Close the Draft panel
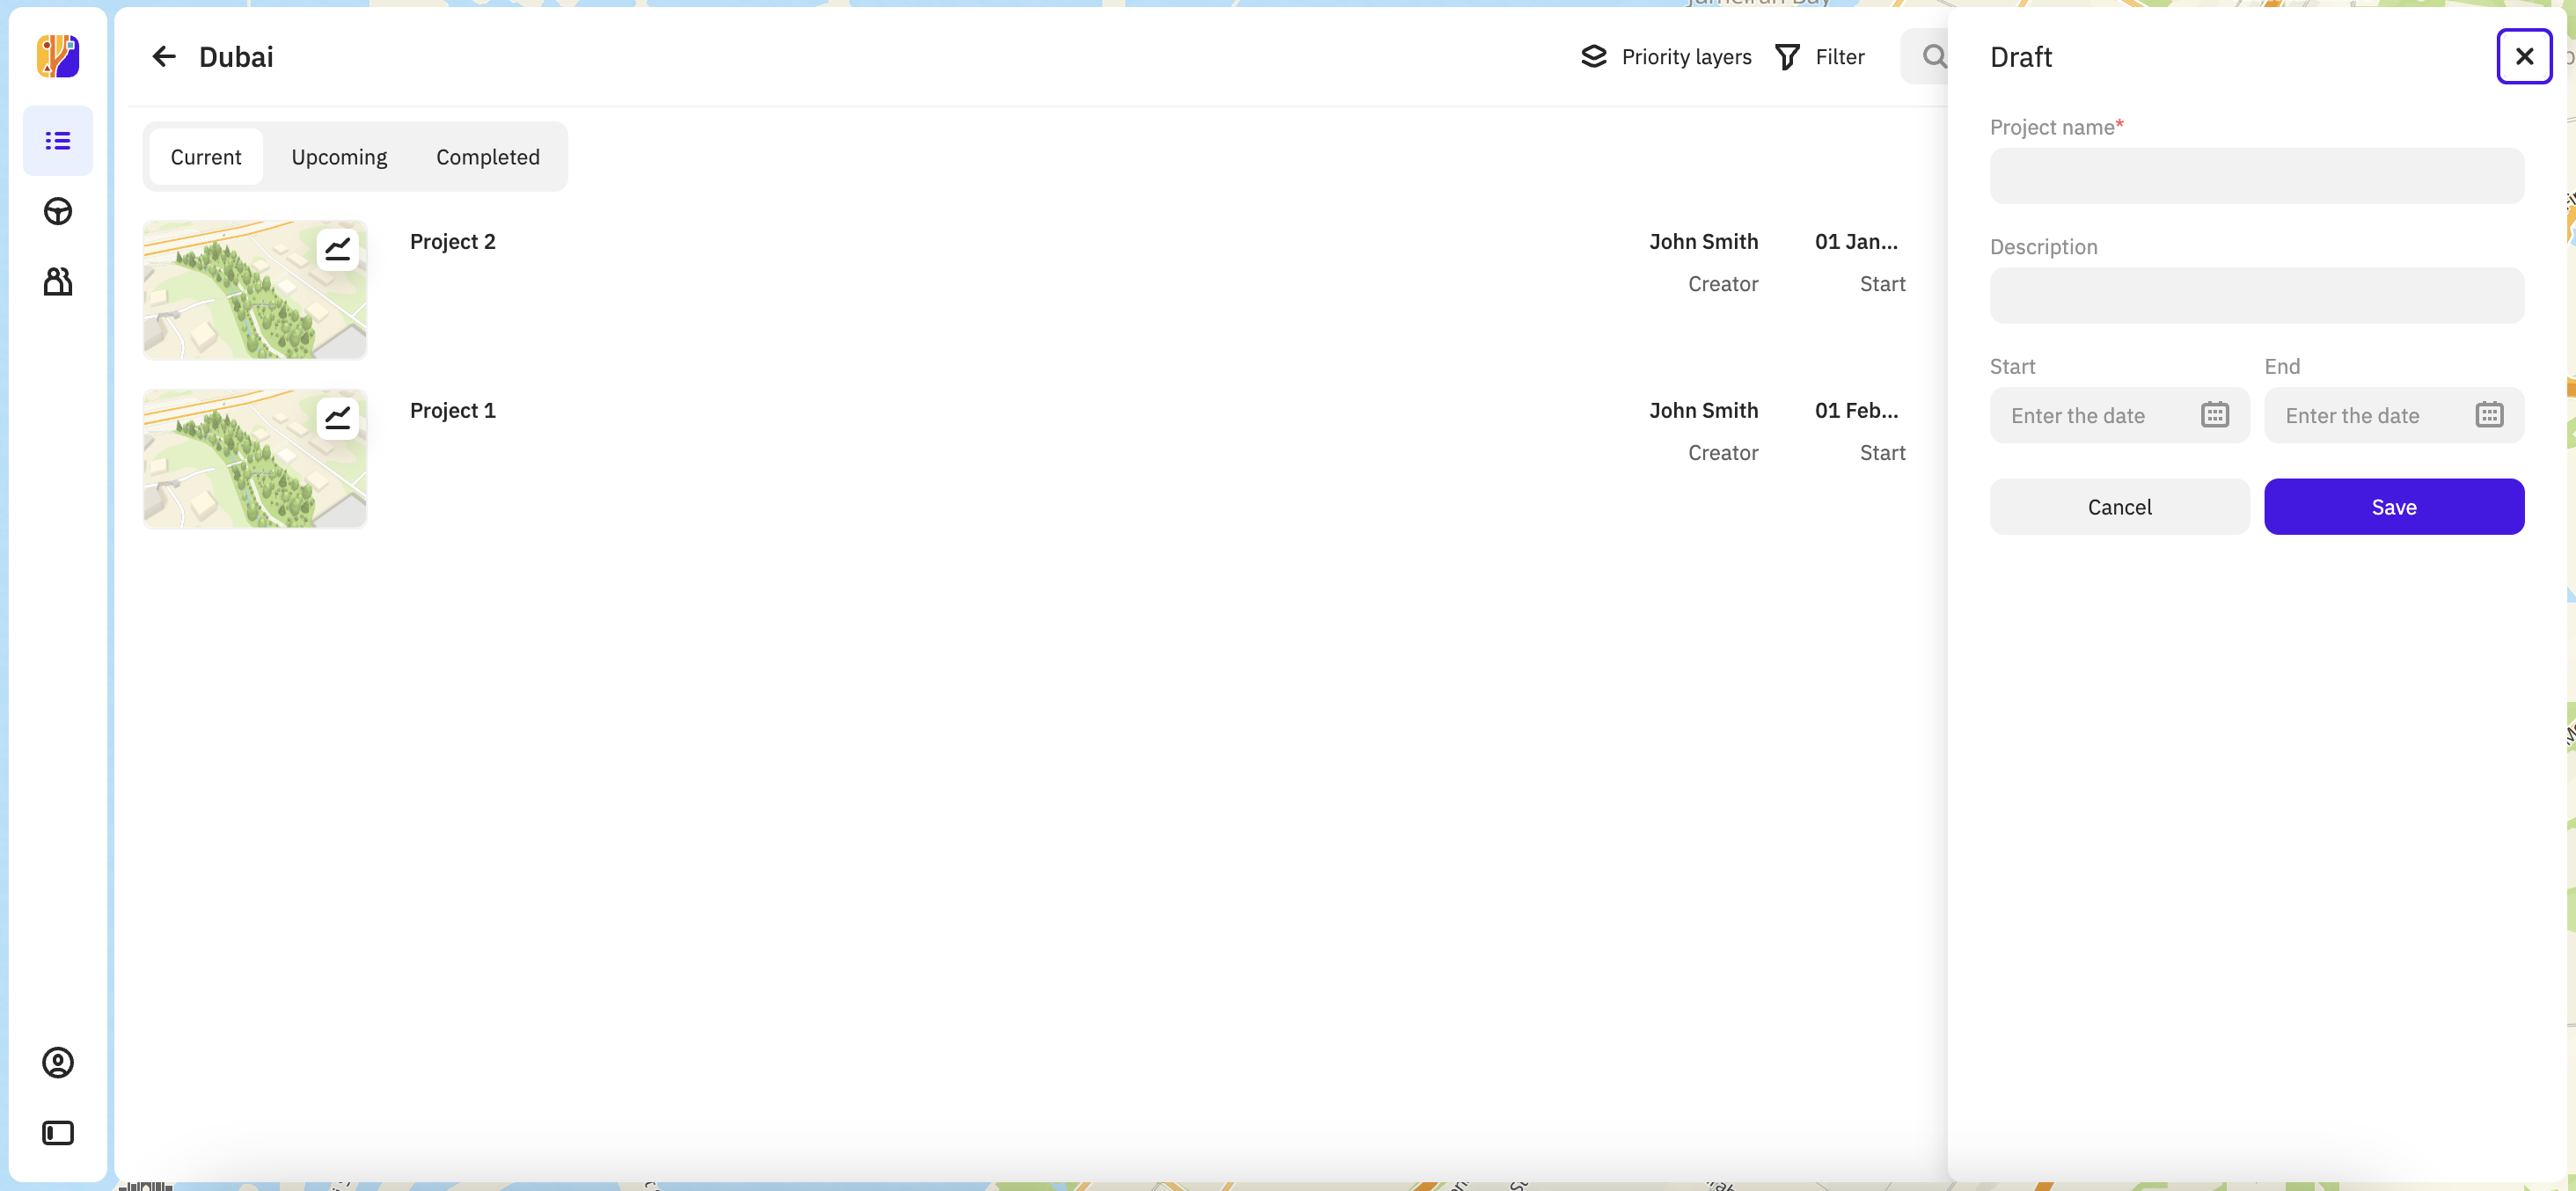Viewport: 2576px width, 1191px height. coord(2523,57)
